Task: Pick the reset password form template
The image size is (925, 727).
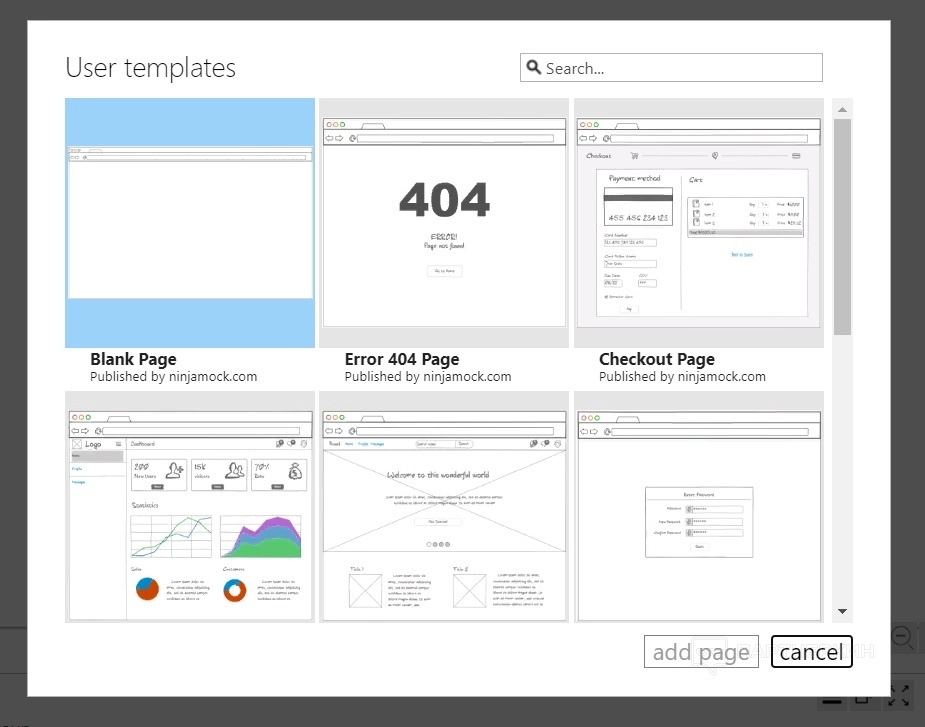Action: coord(698,506)
